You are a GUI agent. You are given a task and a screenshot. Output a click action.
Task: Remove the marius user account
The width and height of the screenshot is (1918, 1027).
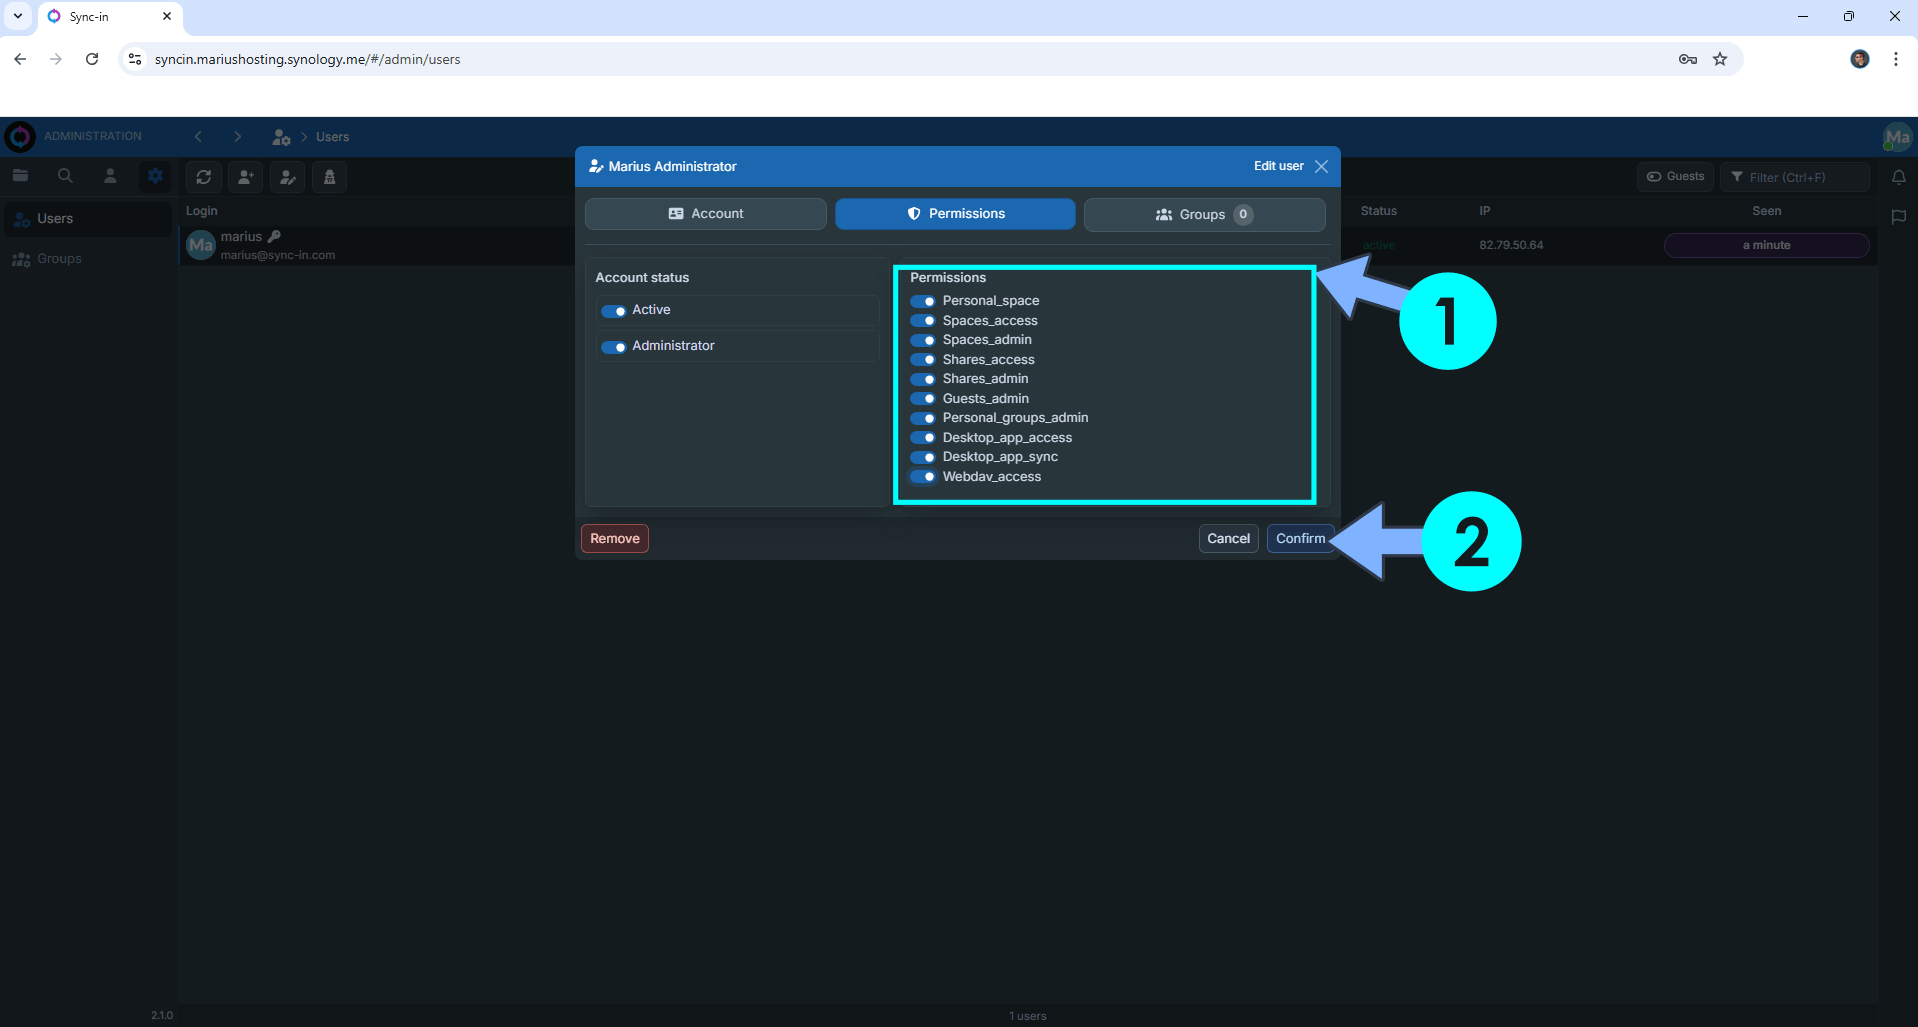point(614,538)
